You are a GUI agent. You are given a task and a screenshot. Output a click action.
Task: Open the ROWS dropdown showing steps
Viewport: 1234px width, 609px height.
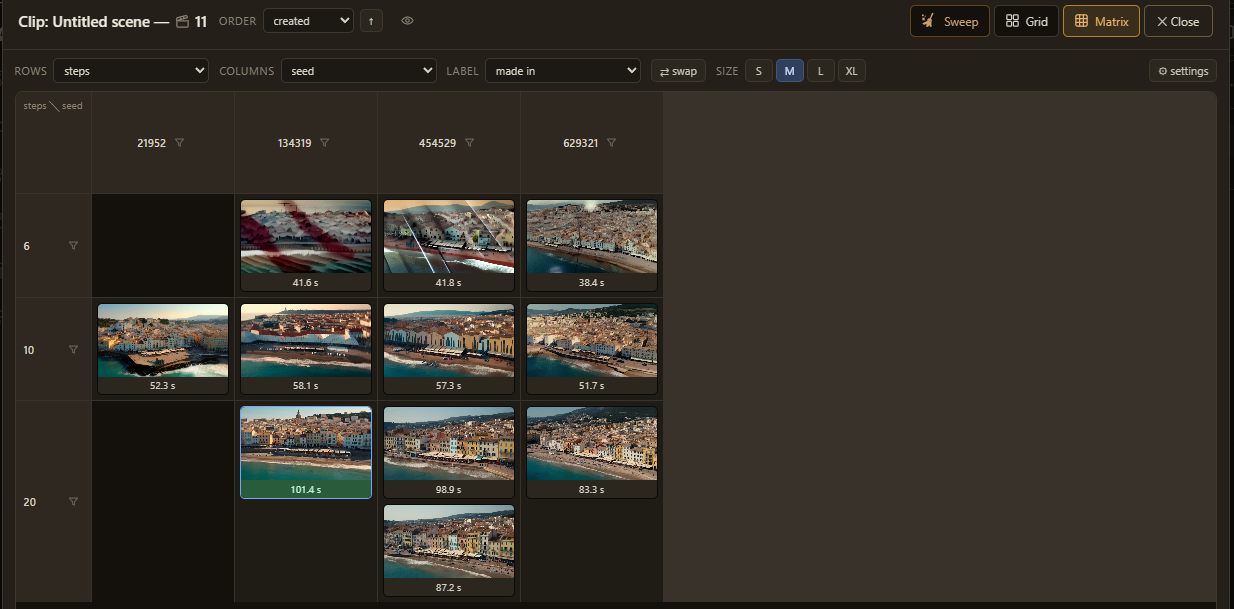pyautogui.click(x=130, y=71)
